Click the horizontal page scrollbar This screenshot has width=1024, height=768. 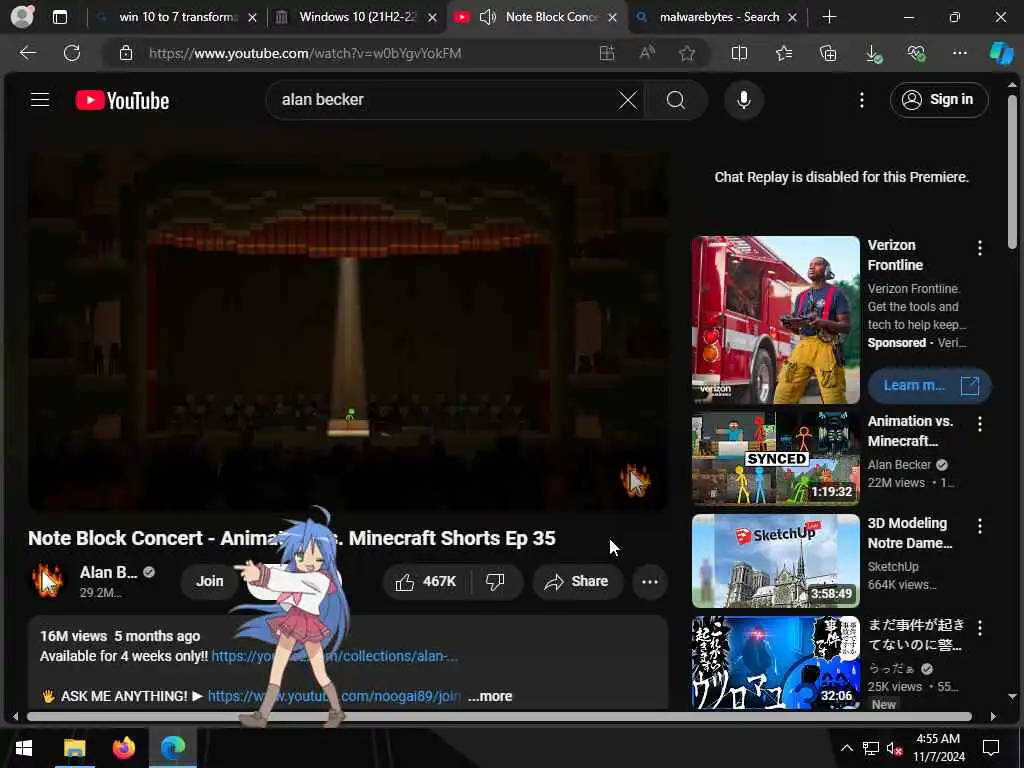tap(499, 716)
